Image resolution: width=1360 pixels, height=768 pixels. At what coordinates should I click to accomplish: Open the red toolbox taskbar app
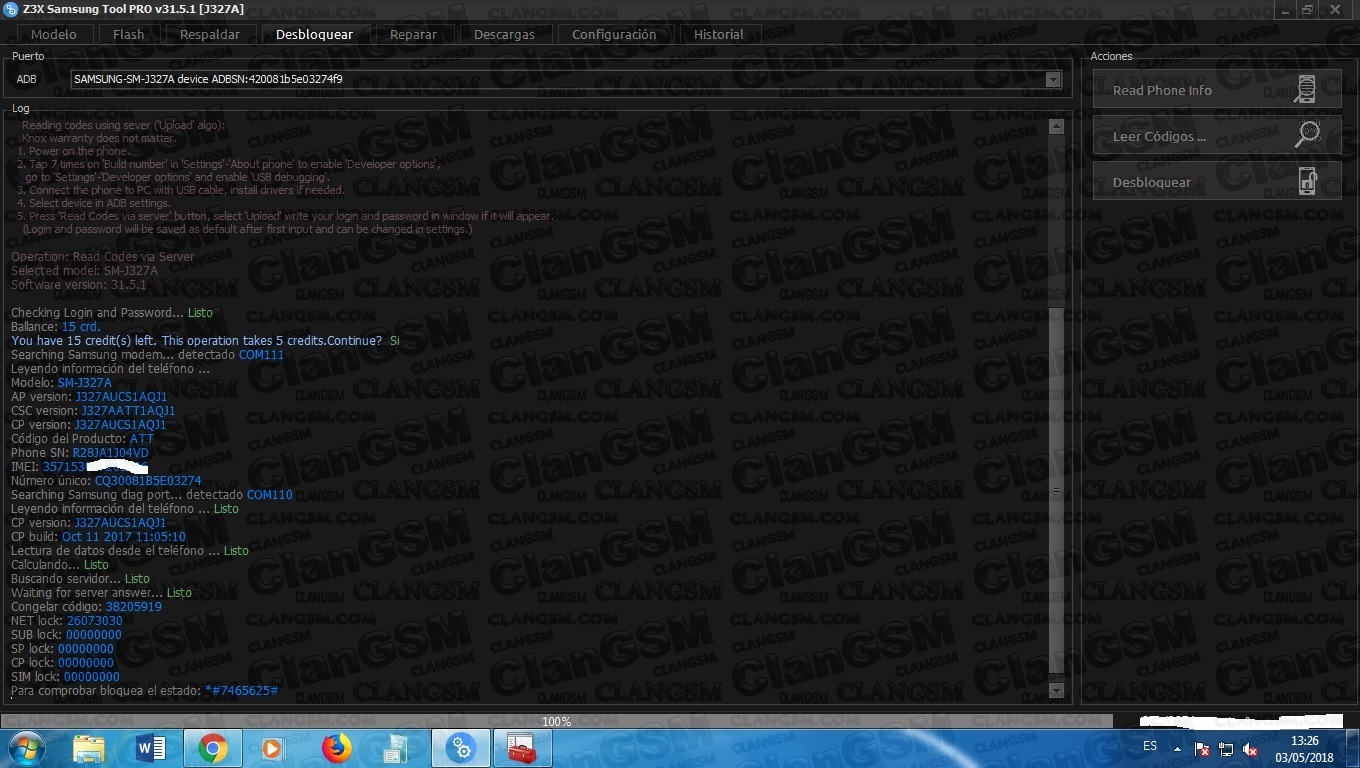coord(522,748)
